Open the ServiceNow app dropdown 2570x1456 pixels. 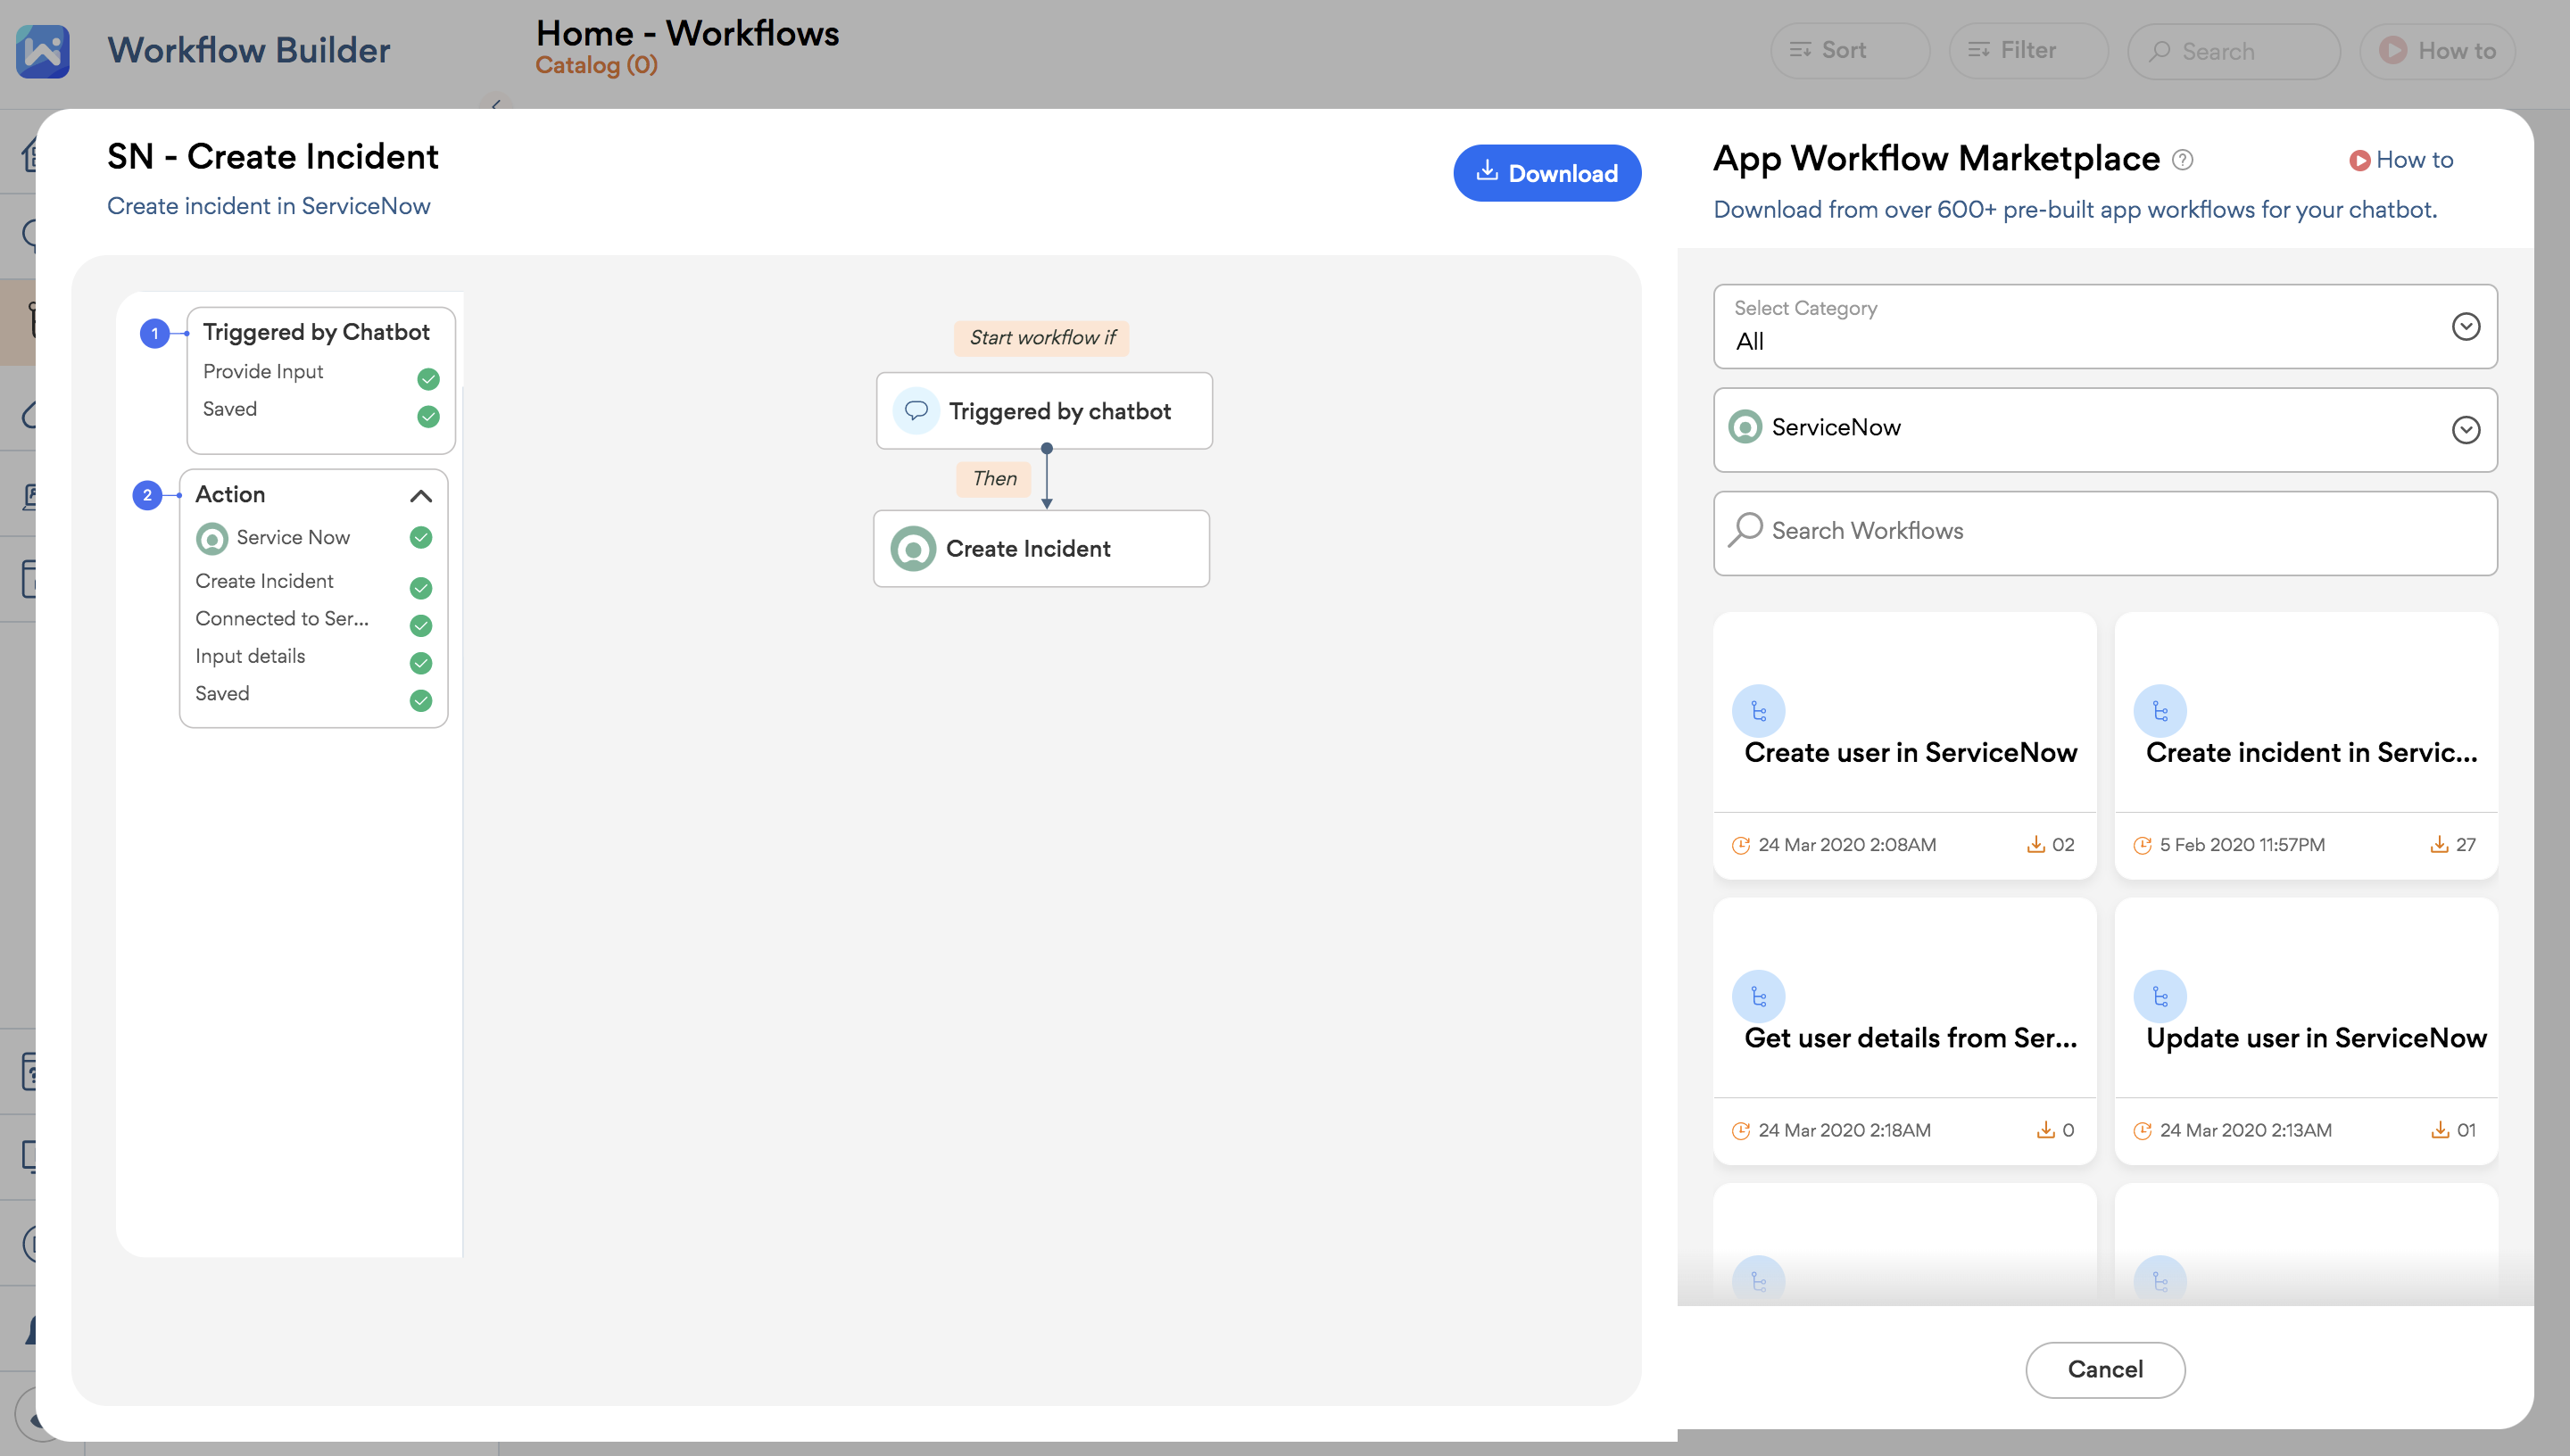pos(2104,430)
